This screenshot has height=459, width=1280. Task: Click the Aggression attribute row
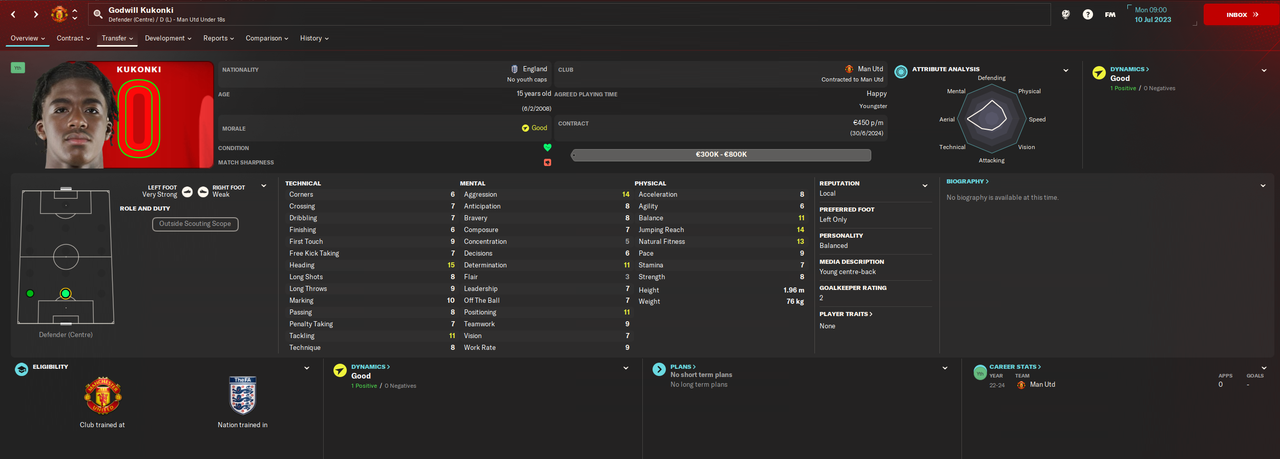[x=545, y=194]
